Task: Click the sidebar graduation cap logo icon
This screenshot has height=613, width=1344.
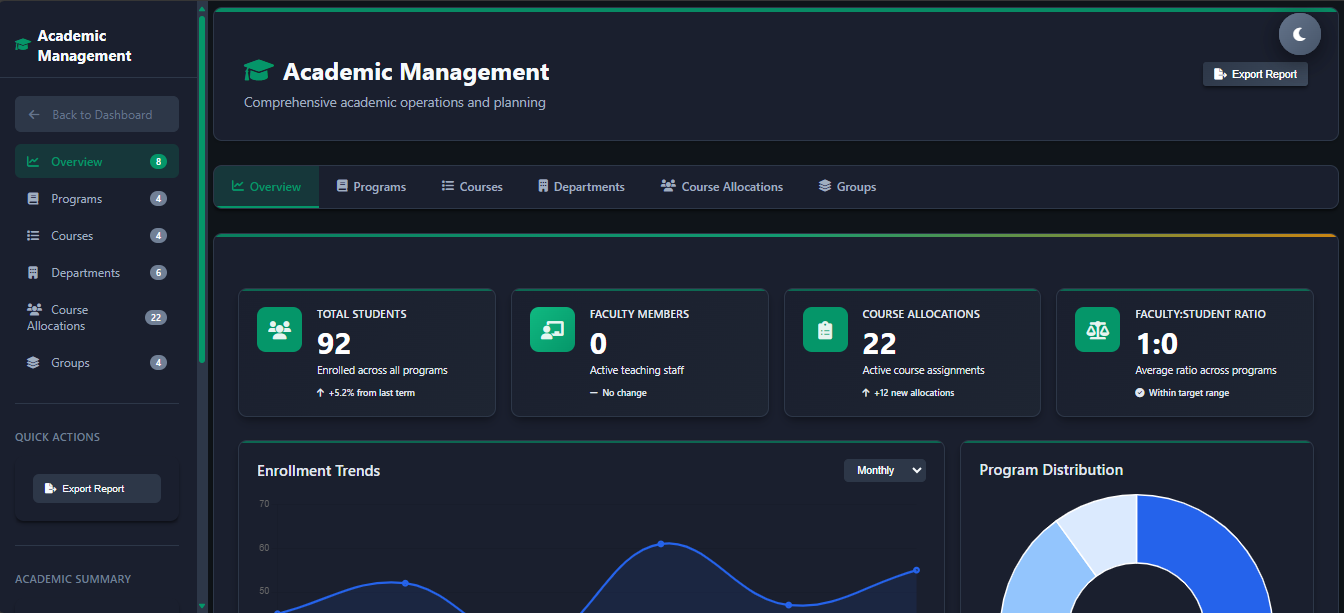Action: coord(22,46)
